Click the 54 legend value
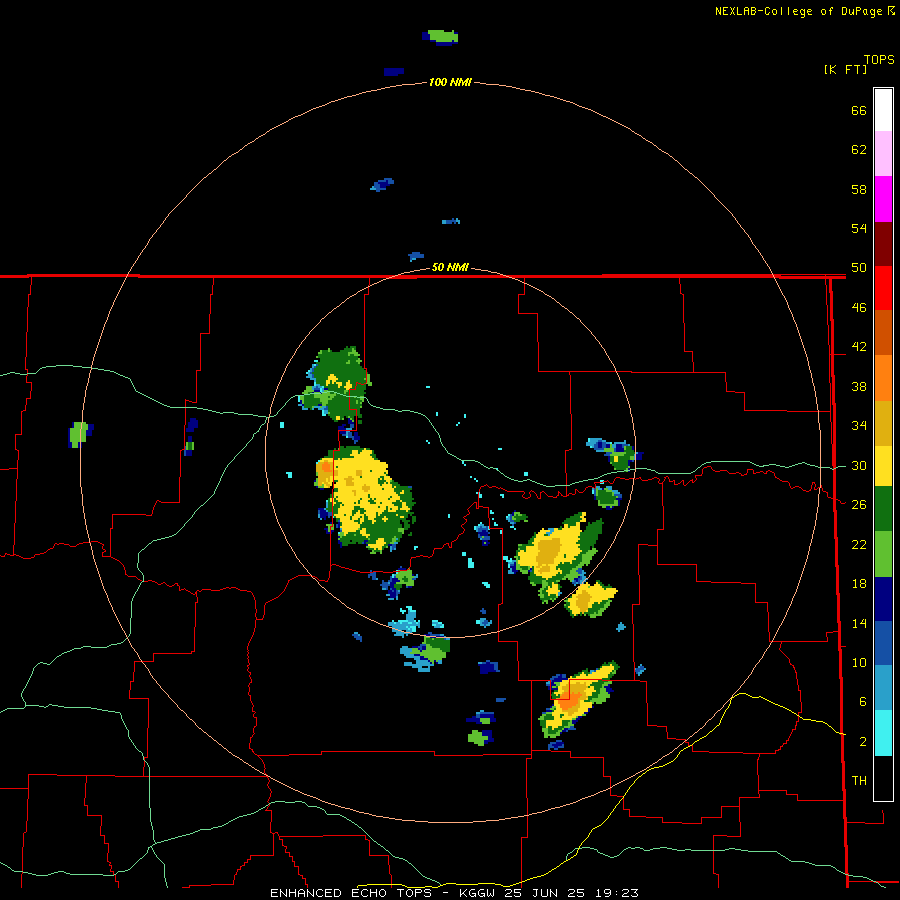Screen dimensions: 900x900 point(859,228)
